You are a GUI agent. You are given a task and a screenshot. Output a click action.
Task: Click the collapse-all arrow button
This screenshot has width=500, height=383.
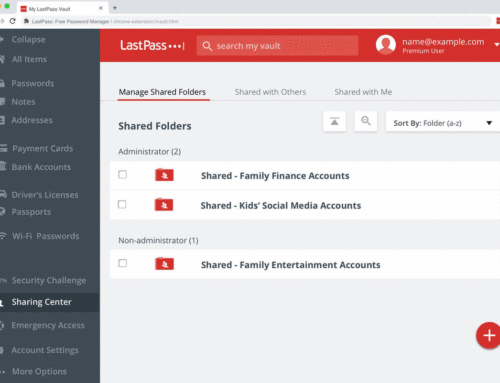[x=334, y=122]
